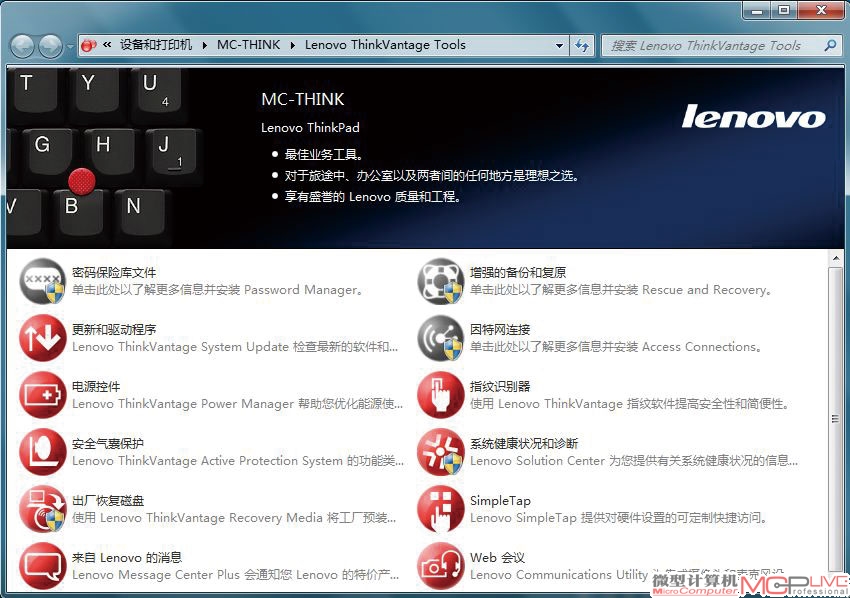This screenshot has height=598, width=850.
Task: Click the MC-THINK heading in banner
Action: 302,99
